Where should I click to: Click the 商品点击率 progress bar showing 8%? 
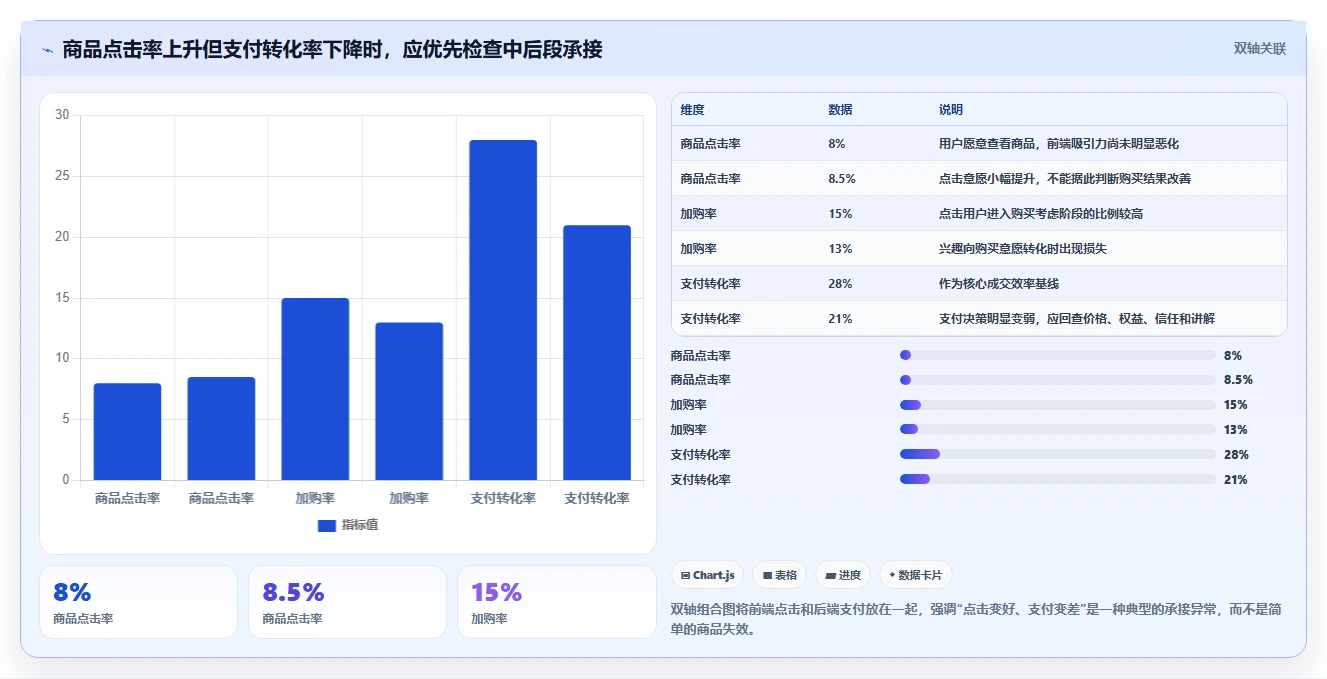pyautogui.click(x=1058, y=355)
